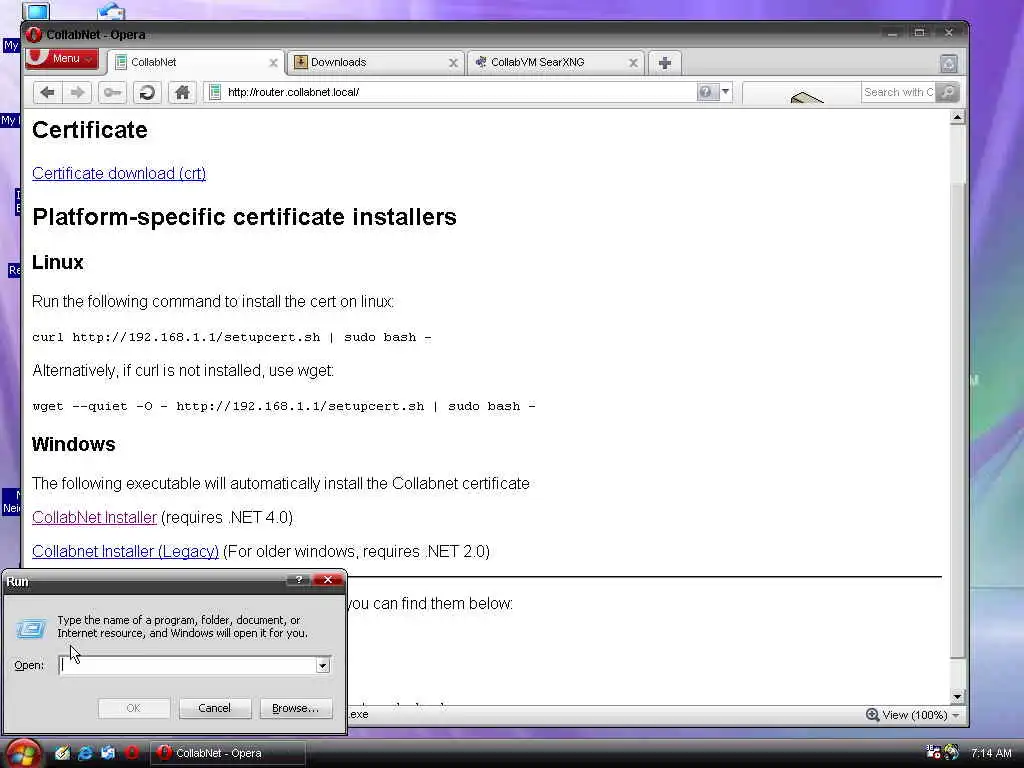Click the wget --quiet command text
Viewport: 1024px width, 768px height.
(283, 406)
